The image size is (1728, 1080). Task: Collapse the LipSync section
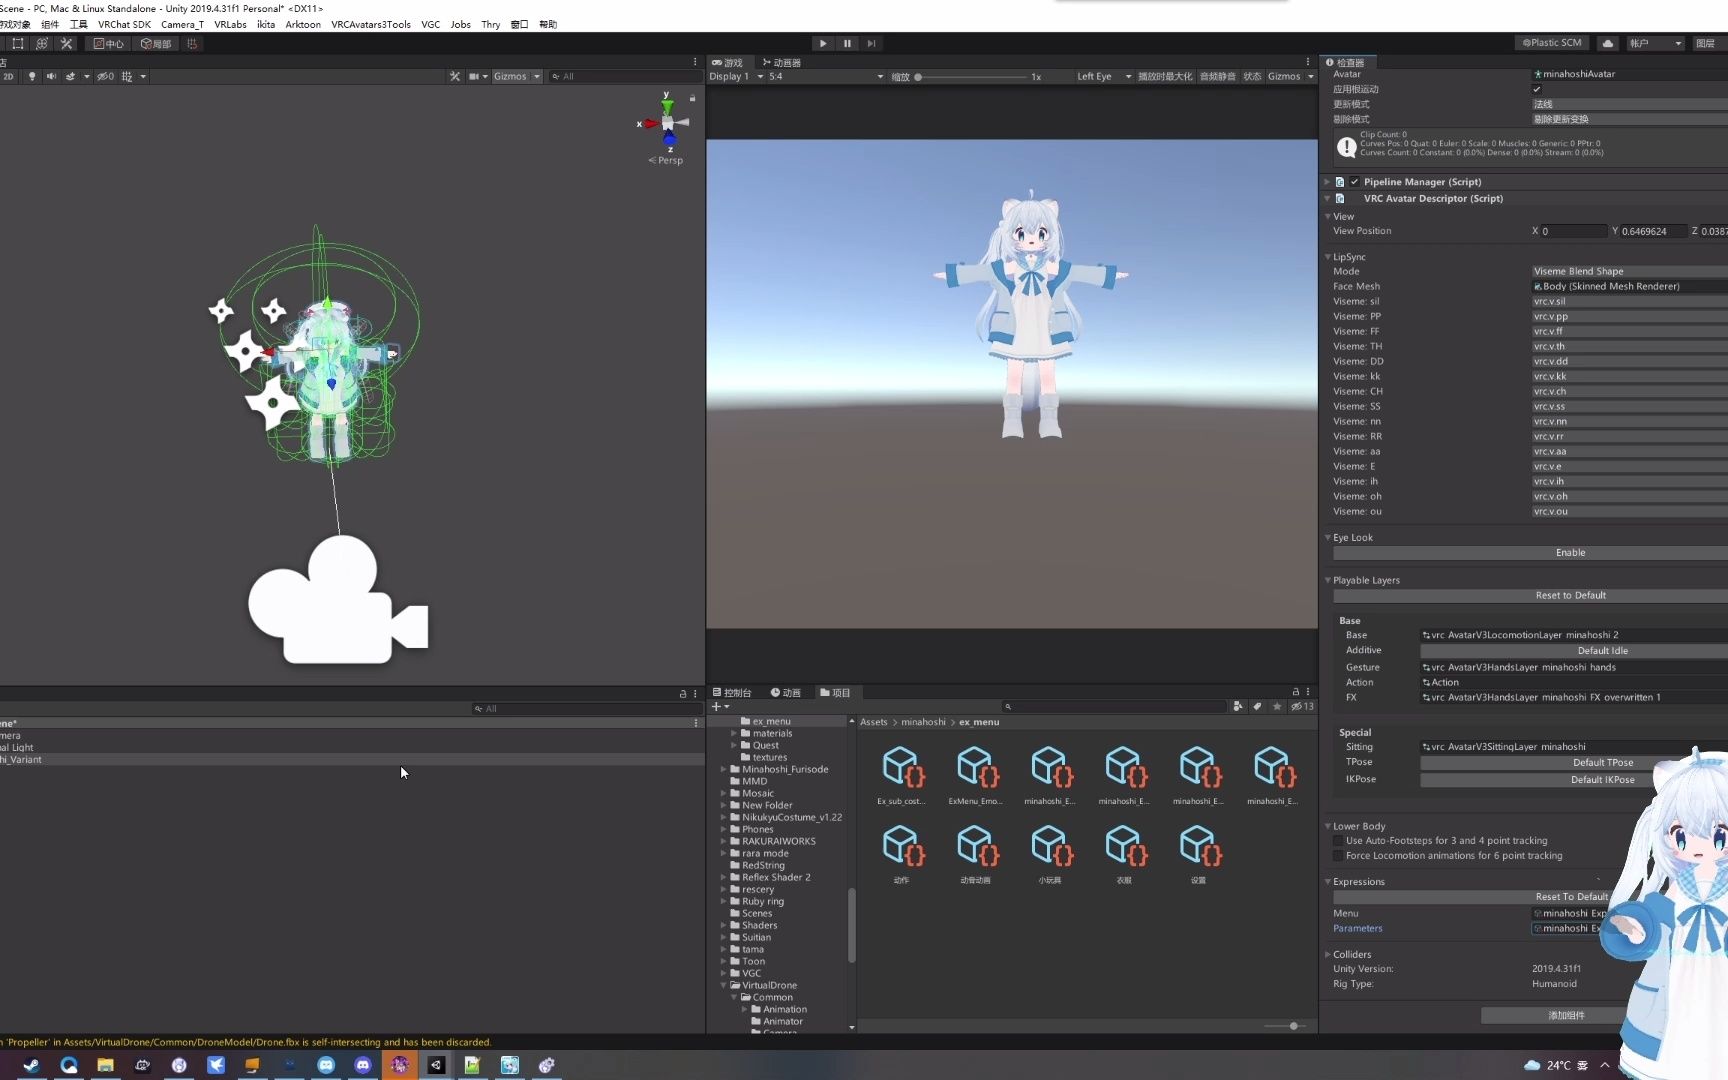click(x=1328, y=257)
